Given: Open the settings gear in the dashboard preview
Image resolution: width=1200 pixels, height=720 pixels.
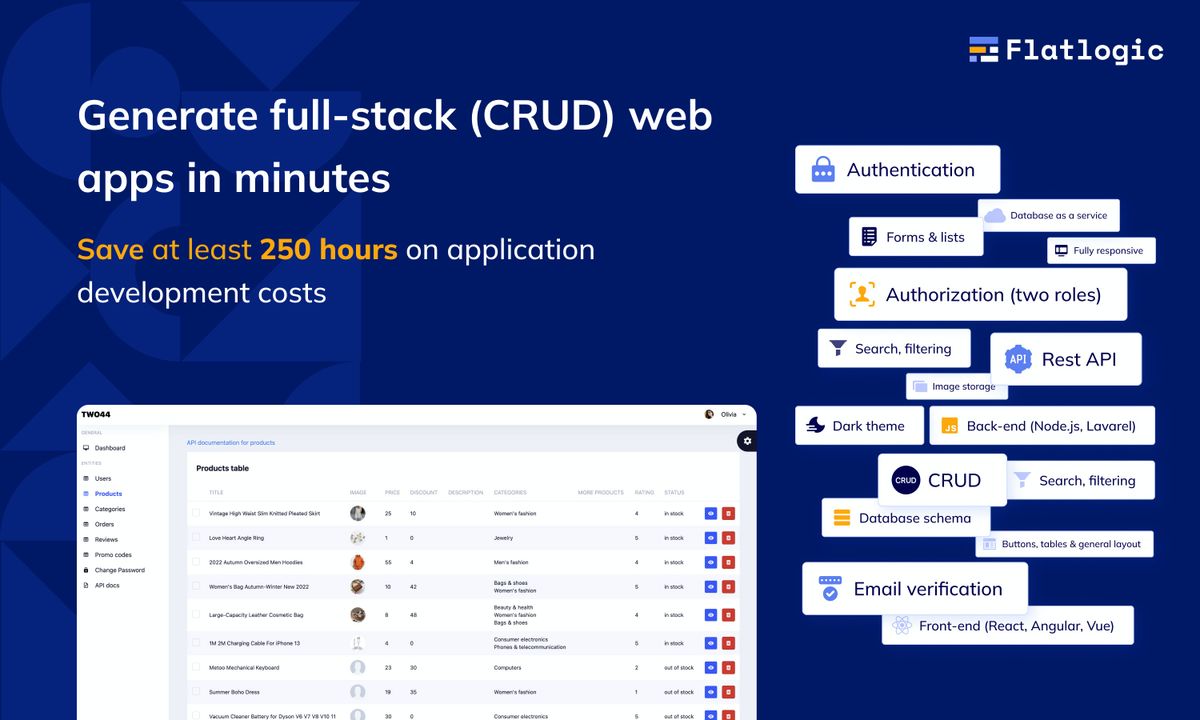Looking at the screenshot, I should [x=746, y=441].
